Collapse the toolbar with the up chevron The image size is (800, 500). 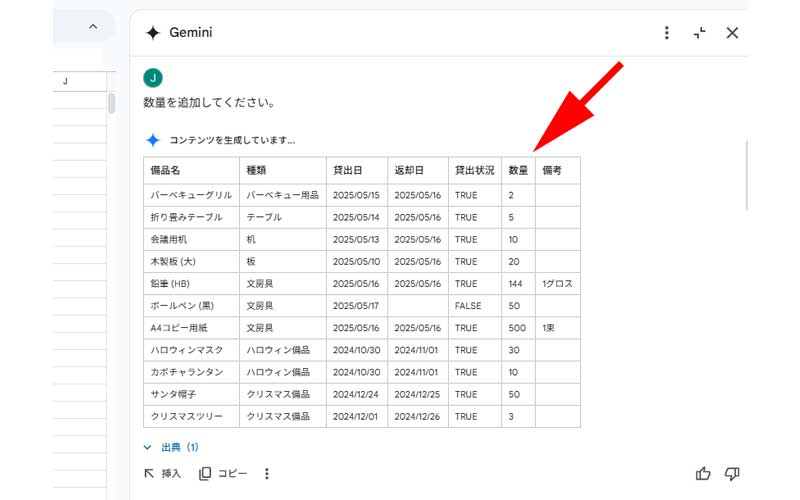pos(93,27)
